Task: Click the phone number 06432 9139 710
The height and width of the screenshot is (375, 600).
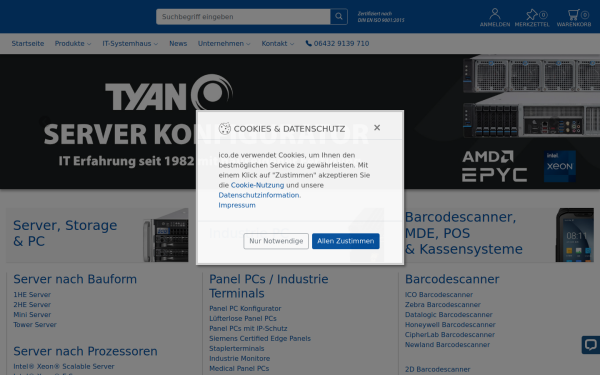Action: click(x=337, y=44)
